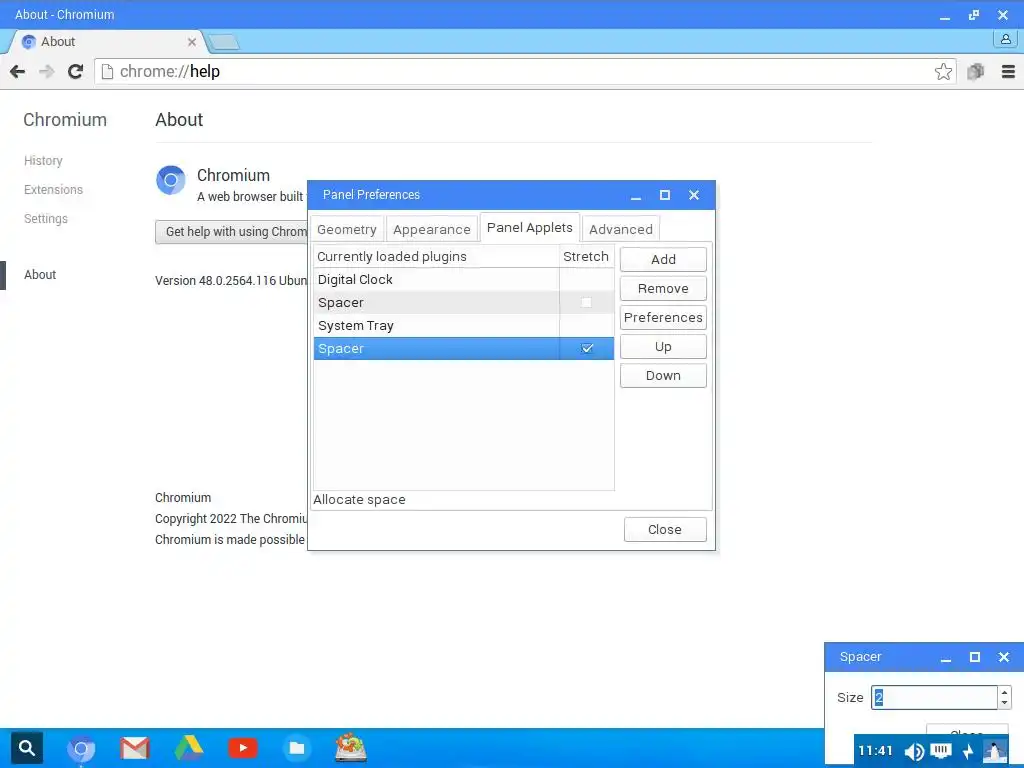Increase the Spacer size with the up arrow
Image resolution: width=1024 pixels, height=768 pixels.
[x=1004, y=692]
